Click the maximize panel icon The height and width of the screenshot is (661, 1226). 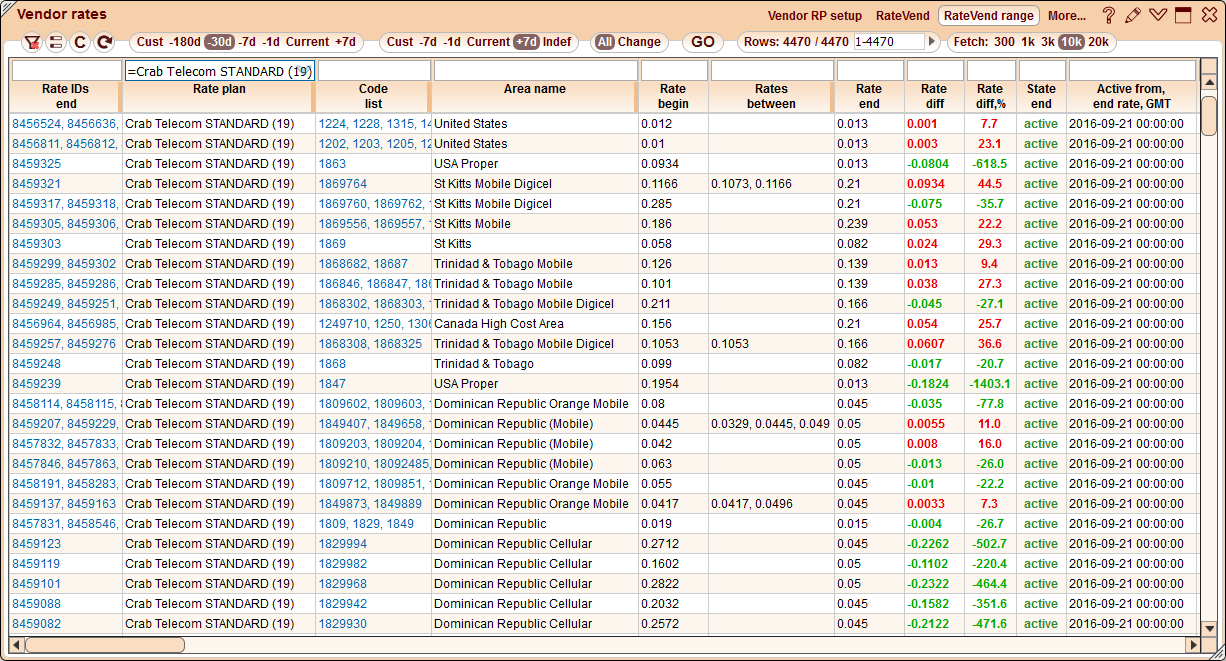point(1182,14)
